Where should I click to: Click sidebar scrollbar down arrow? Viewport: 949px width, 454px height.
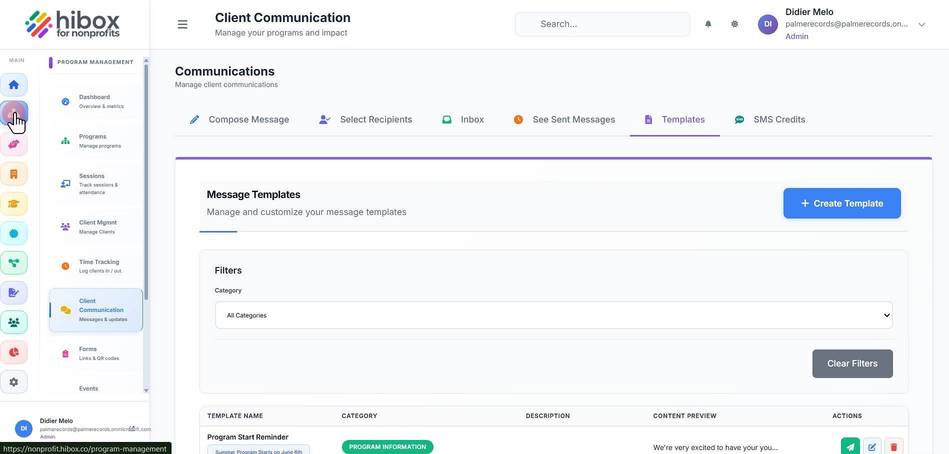pyautogui.click(x=146, y=390)
